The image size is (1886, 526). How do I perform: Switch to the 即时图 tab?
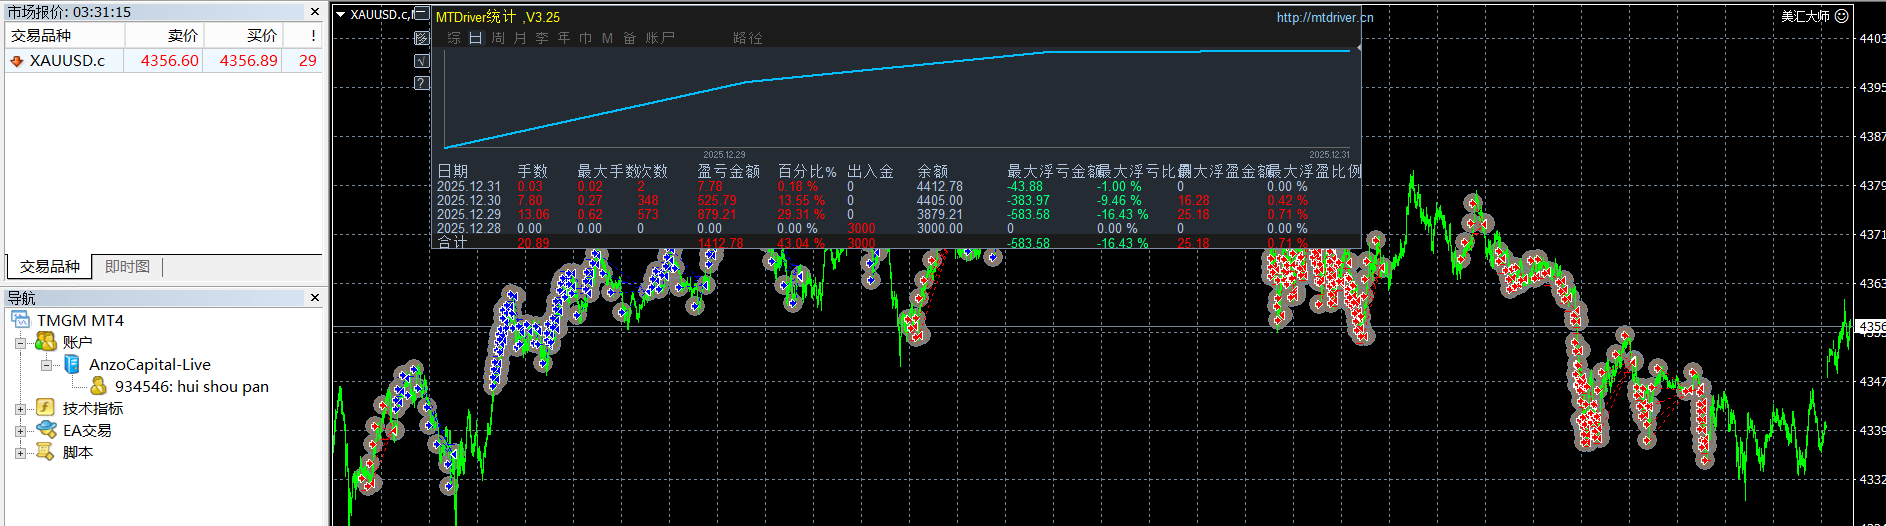pos(127,267)
